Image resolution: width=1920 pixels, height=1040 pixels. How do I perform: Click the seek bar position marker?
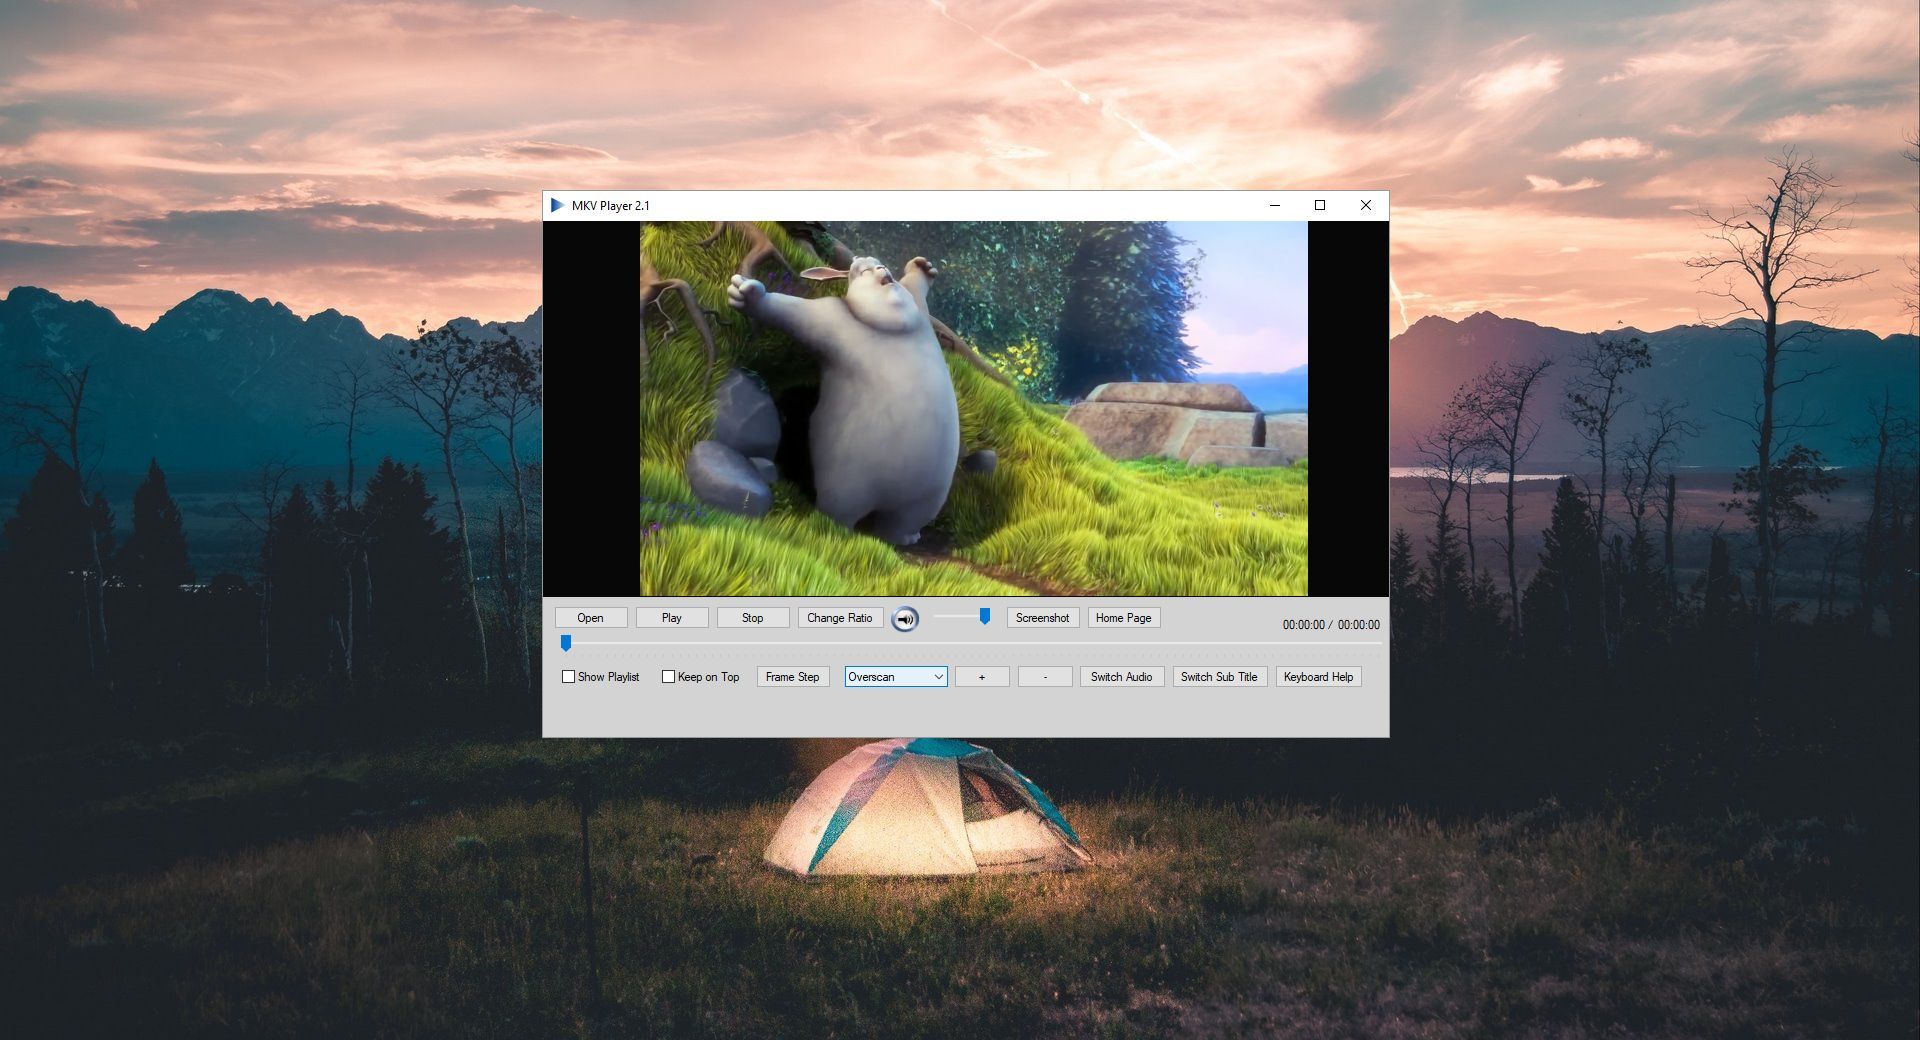click(566, 643)
